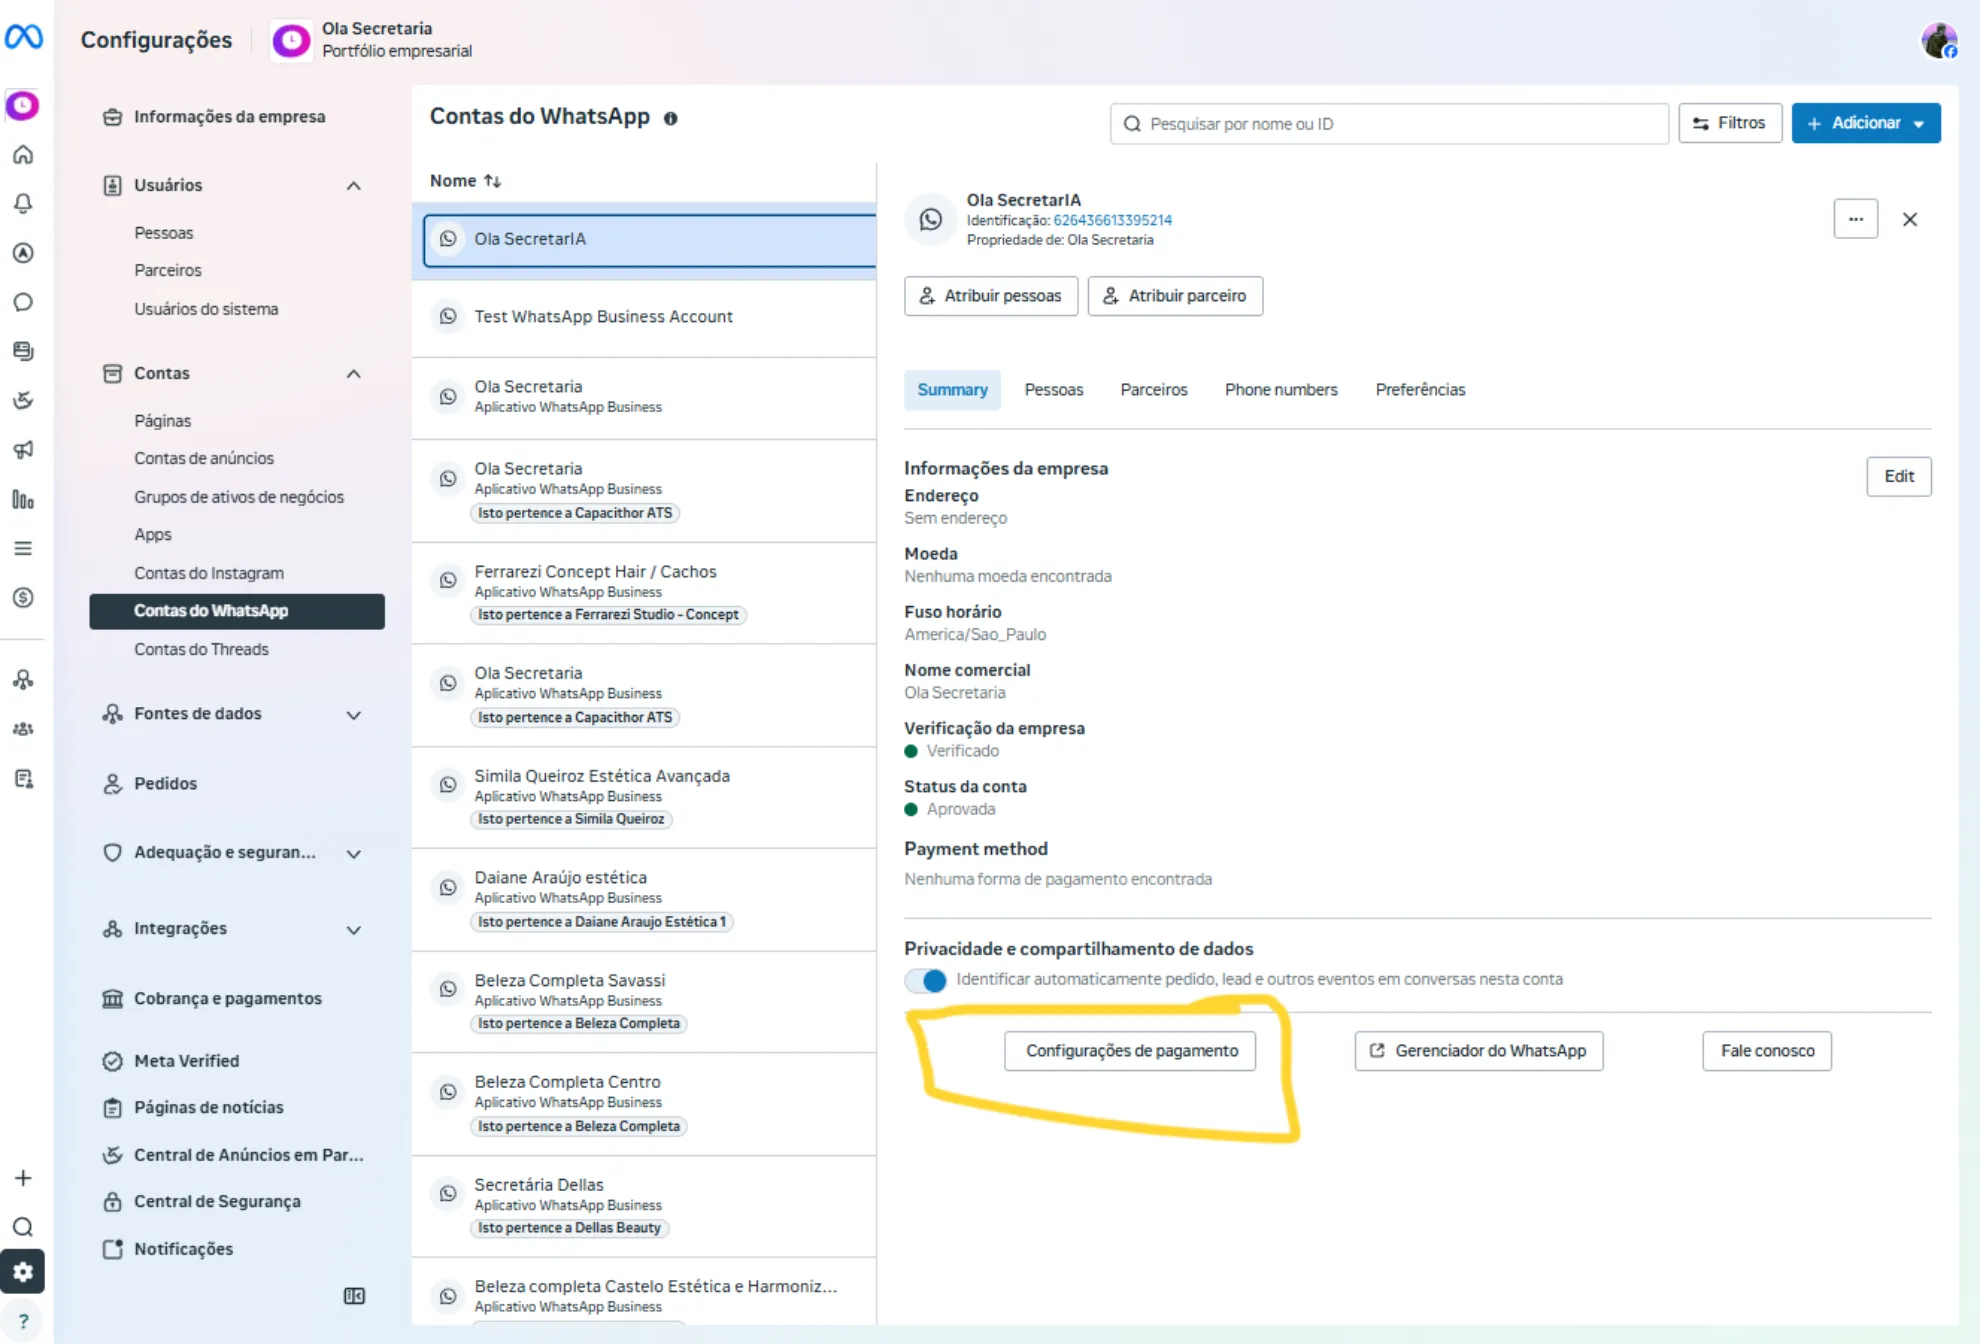
Task: Collapse the Usuários section
Action: (x=353, y=186)
